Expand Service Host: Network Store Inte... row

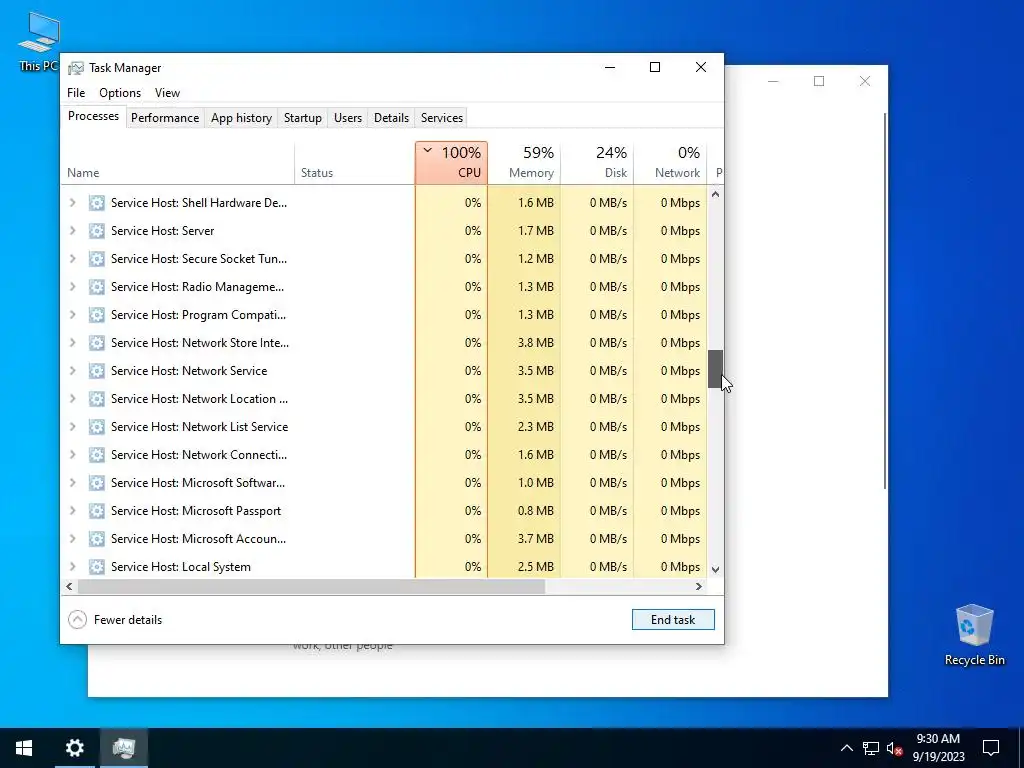click(72, 344)
